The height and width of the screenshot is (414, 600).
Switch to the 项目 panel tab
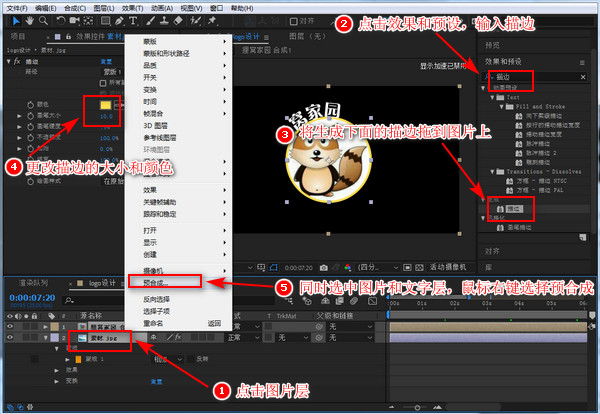[18, 36]
